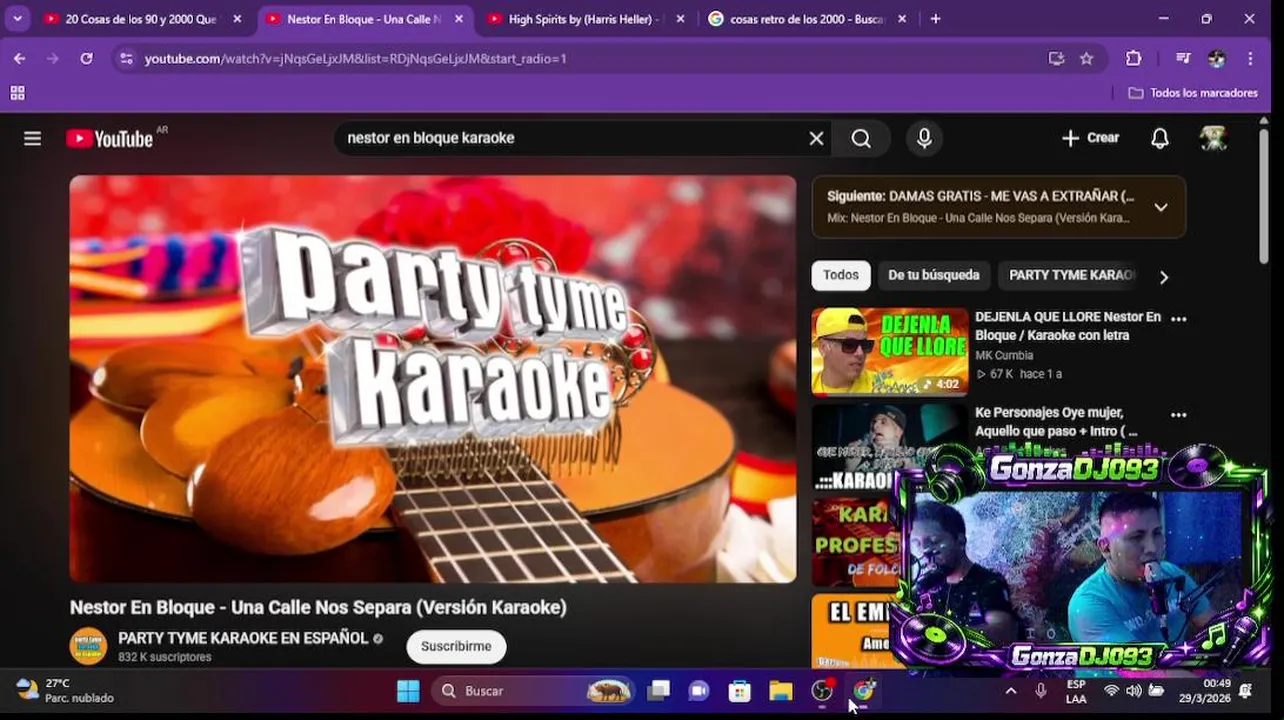Switch ESP LAA keyboard language

pos(1076,691)
